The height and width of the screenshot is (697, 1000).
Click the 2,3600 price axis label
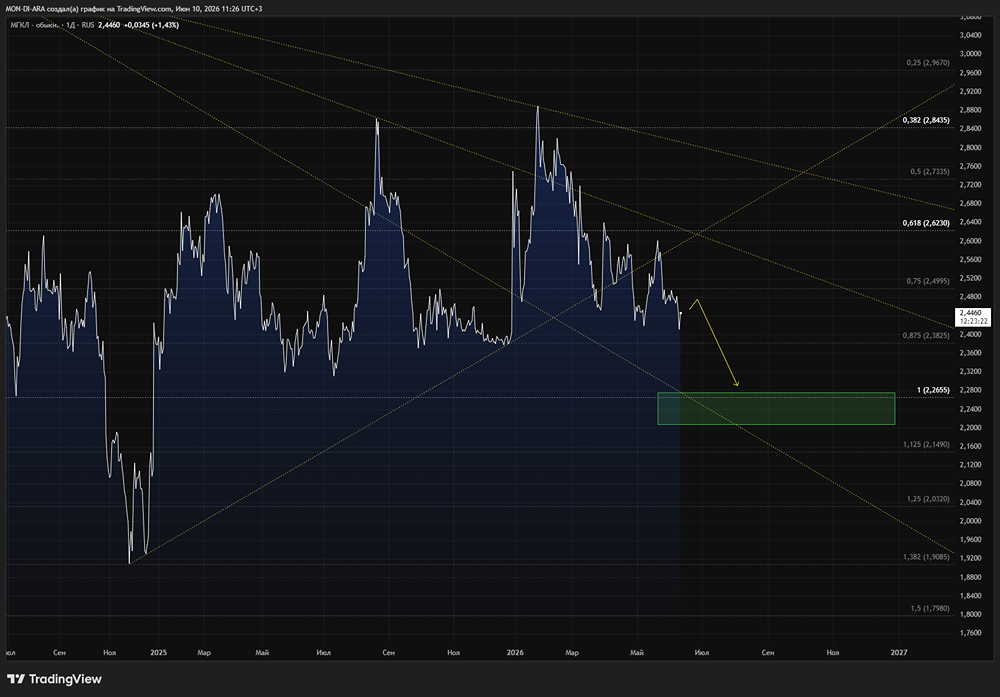(970, 353)
